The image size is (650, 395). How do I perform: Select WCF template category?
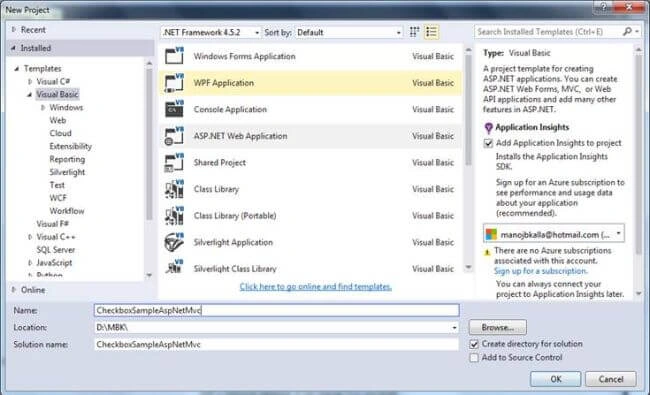pos(58,198)
